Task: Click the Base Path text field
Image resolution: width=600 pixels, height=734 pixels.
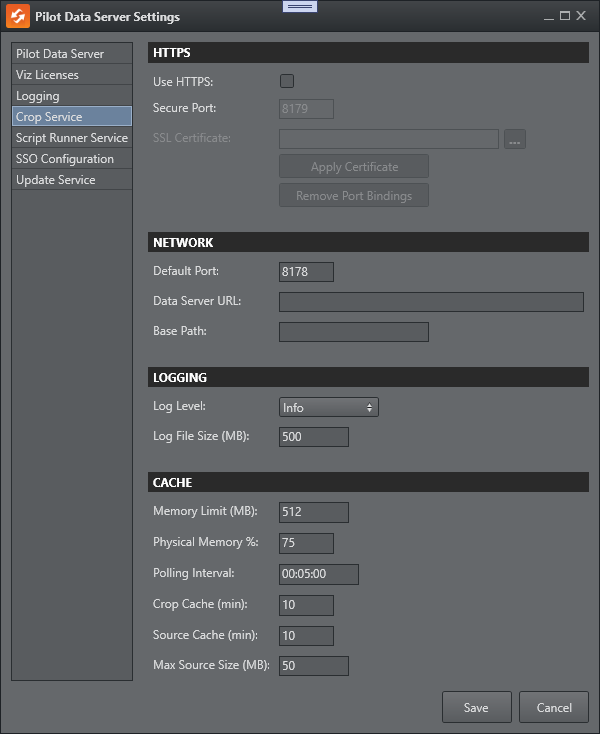Action: point(353,332)
